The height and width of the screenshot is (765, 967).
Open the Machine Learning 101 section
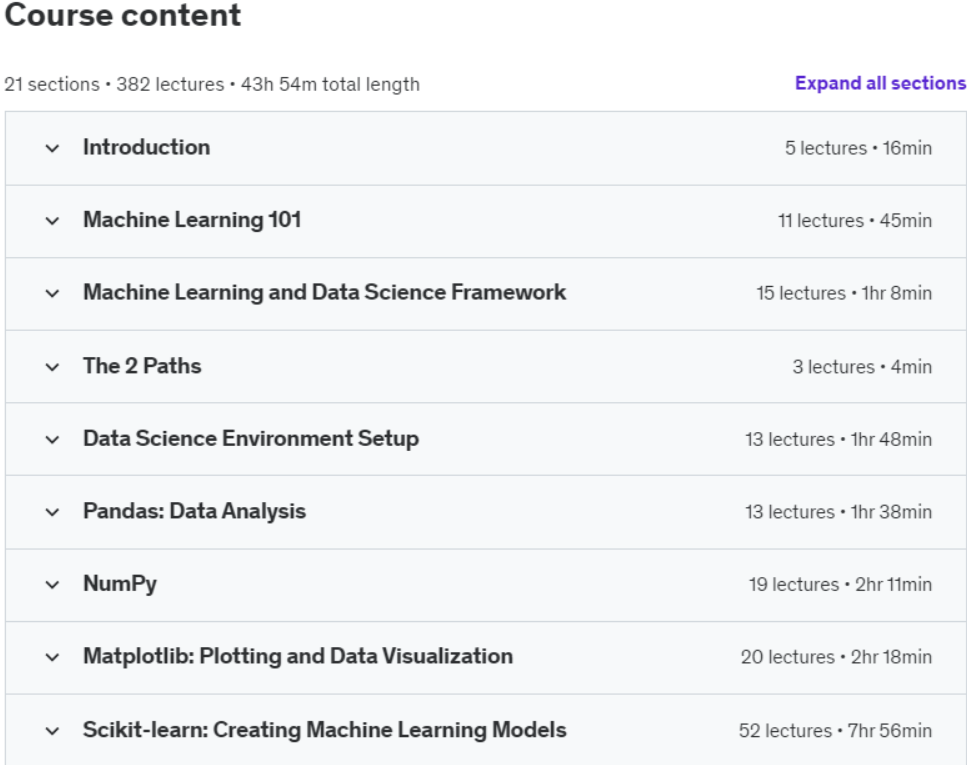pyautogui.click(x=191, y=220)
